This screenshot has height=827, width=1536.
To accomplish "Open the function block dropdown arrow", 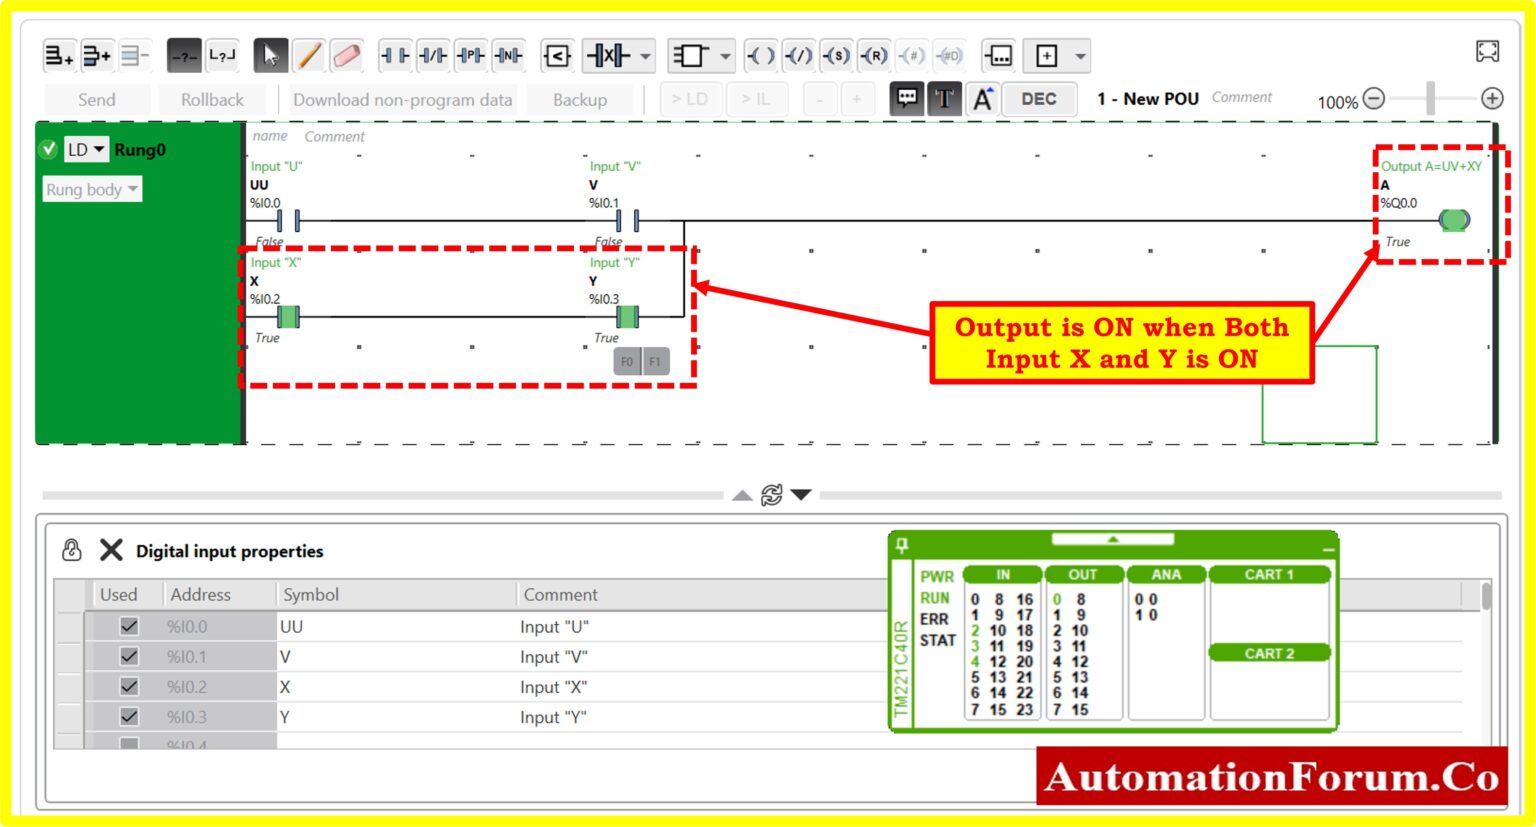I will click(x=725, y=56).
